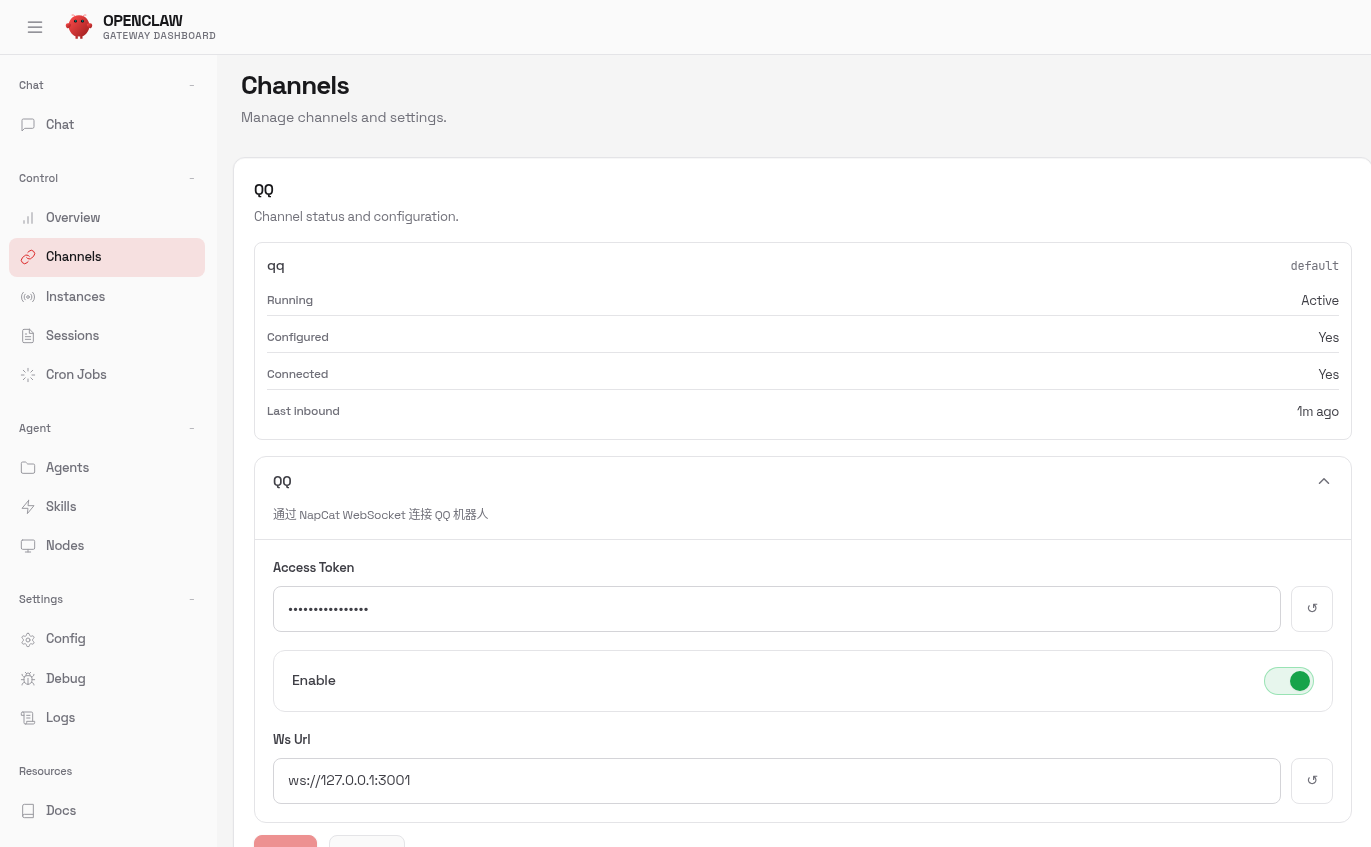1371x847 pixels.
Task: Focus the Ws Url input field
Action: (x=777, y=781)
